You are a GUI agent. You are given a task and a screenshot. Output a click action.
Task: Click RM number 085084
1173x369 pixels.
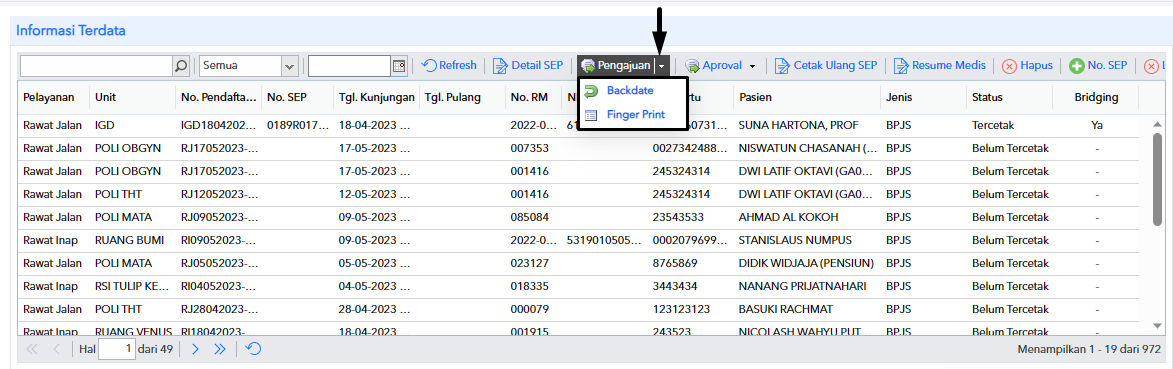(530, 217)
